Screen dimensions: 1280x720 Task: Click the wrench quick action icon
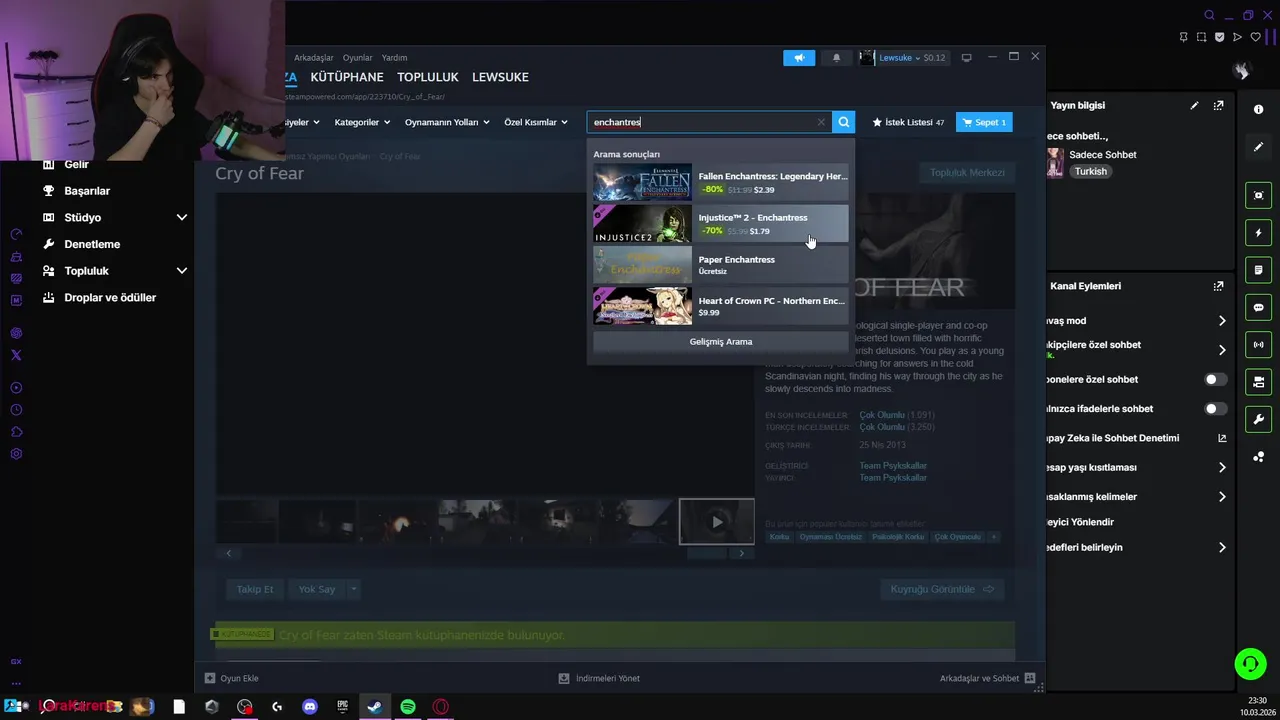1259,419
